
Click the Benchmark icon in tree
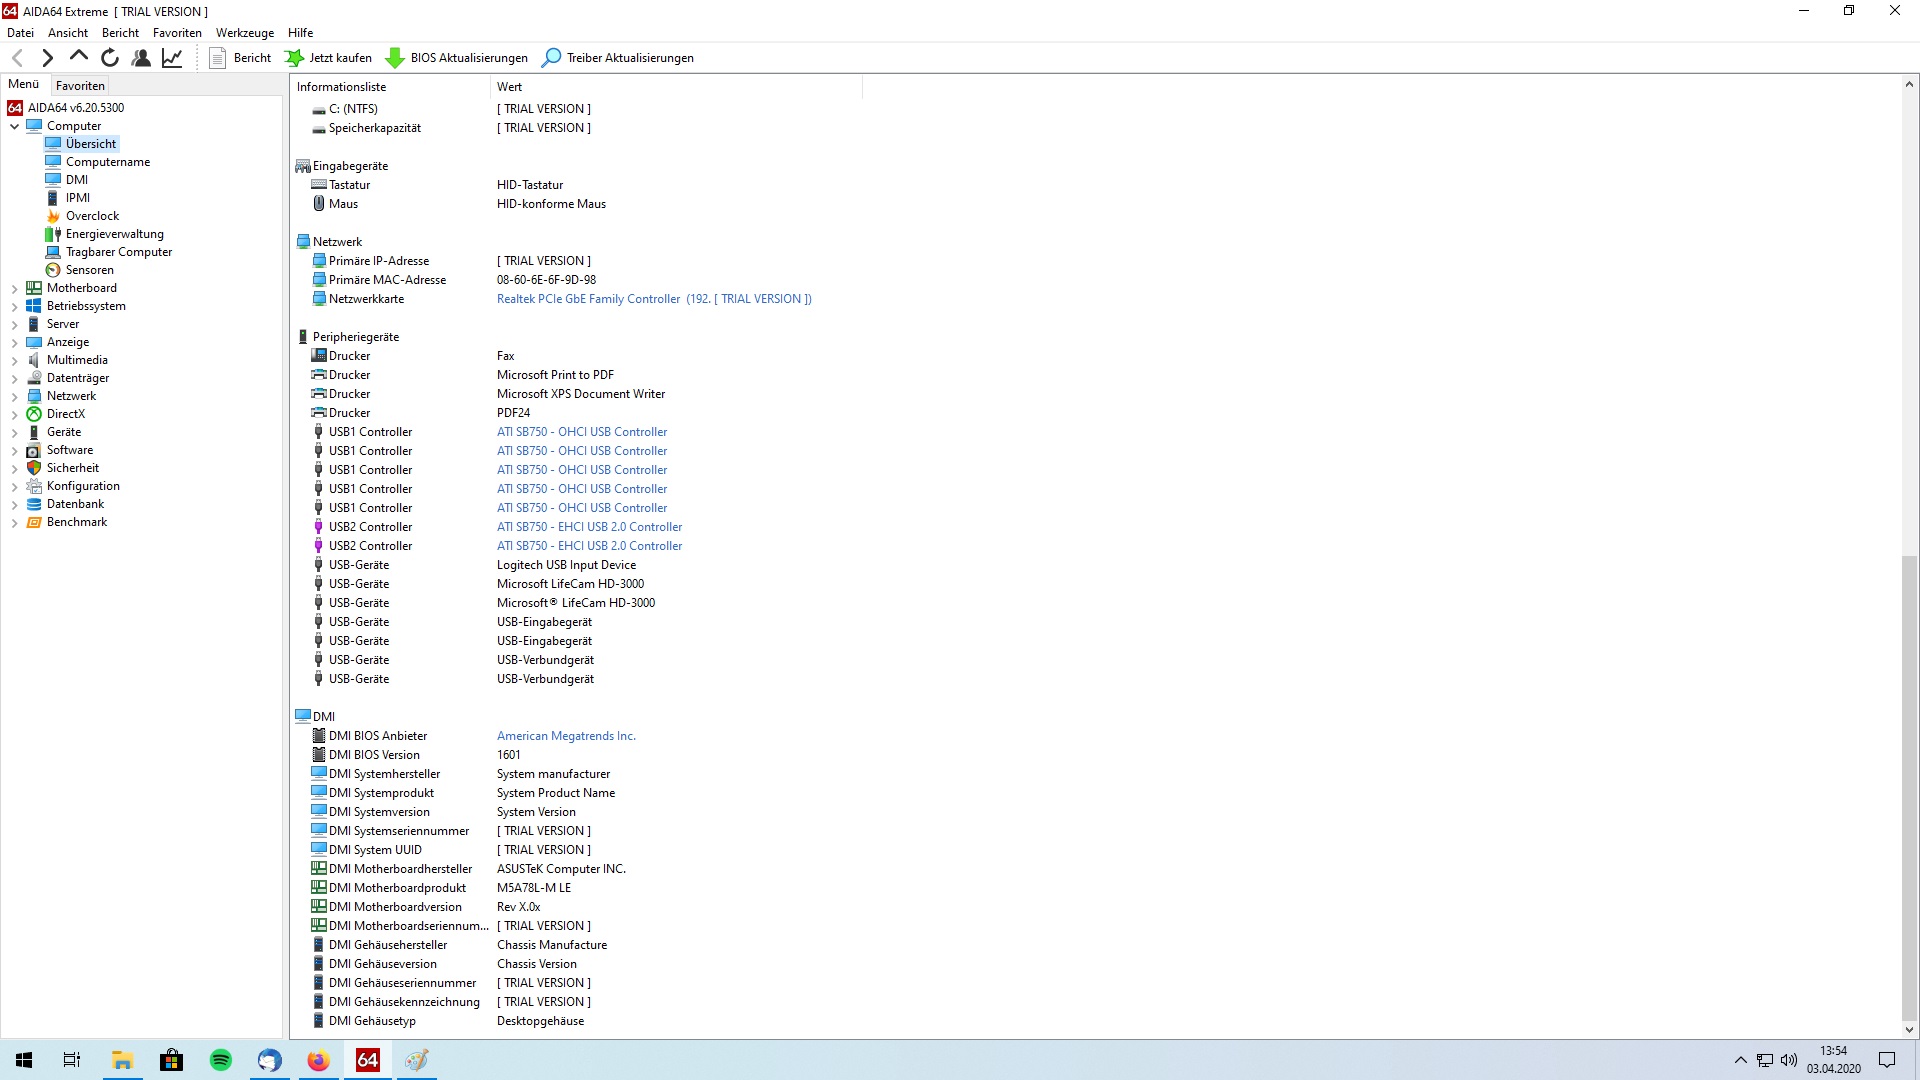pos(34,522)
